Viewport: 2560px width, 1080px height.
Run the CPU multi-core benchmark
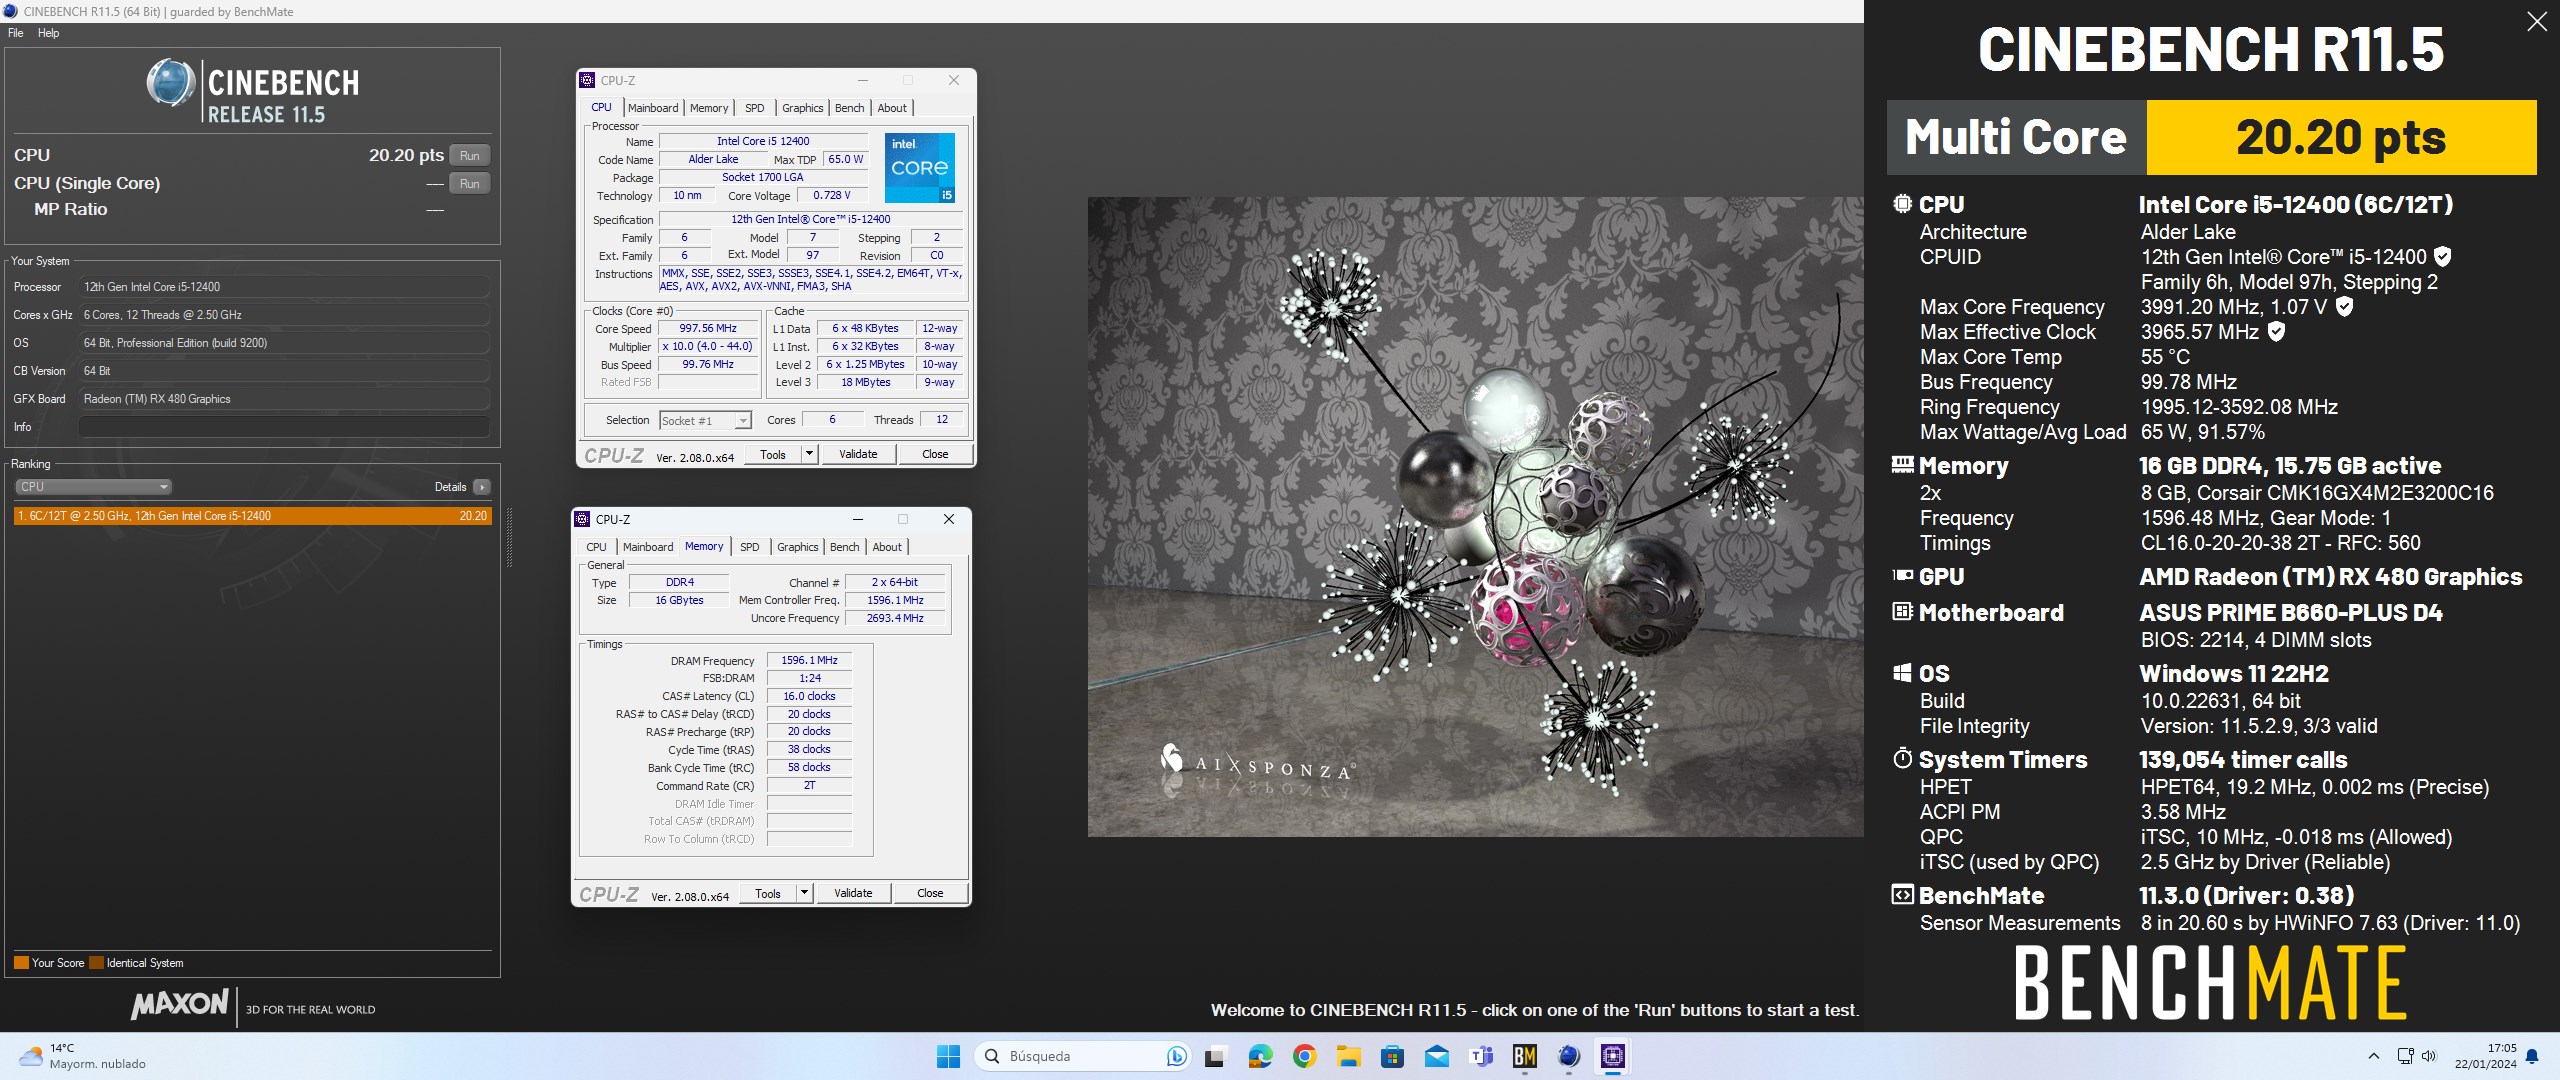[x=470, y=155]
